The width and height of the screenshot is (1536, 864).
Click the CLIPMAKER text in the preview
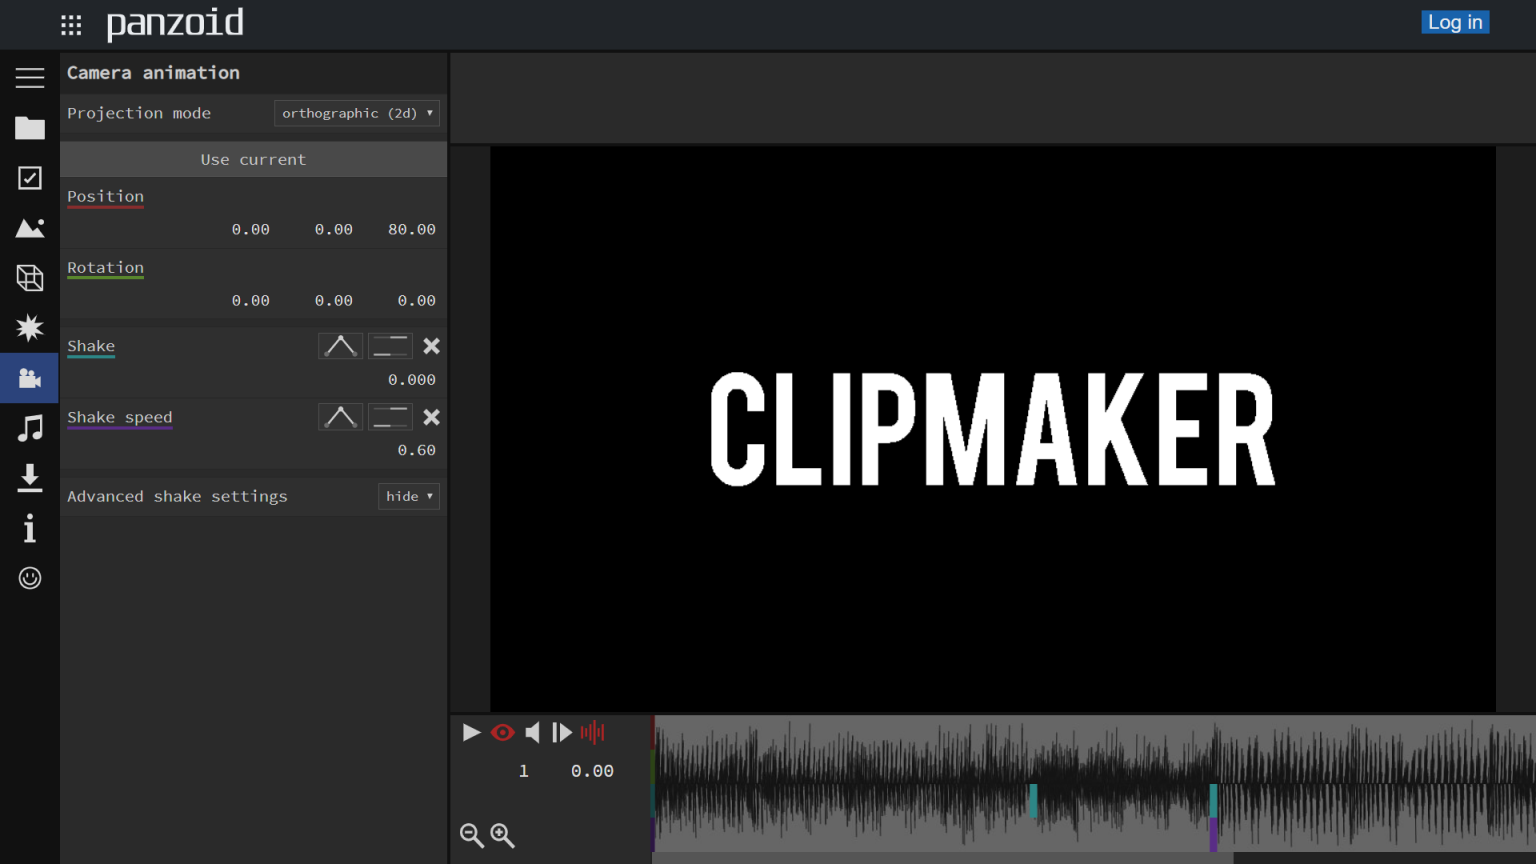click(992, 429)
